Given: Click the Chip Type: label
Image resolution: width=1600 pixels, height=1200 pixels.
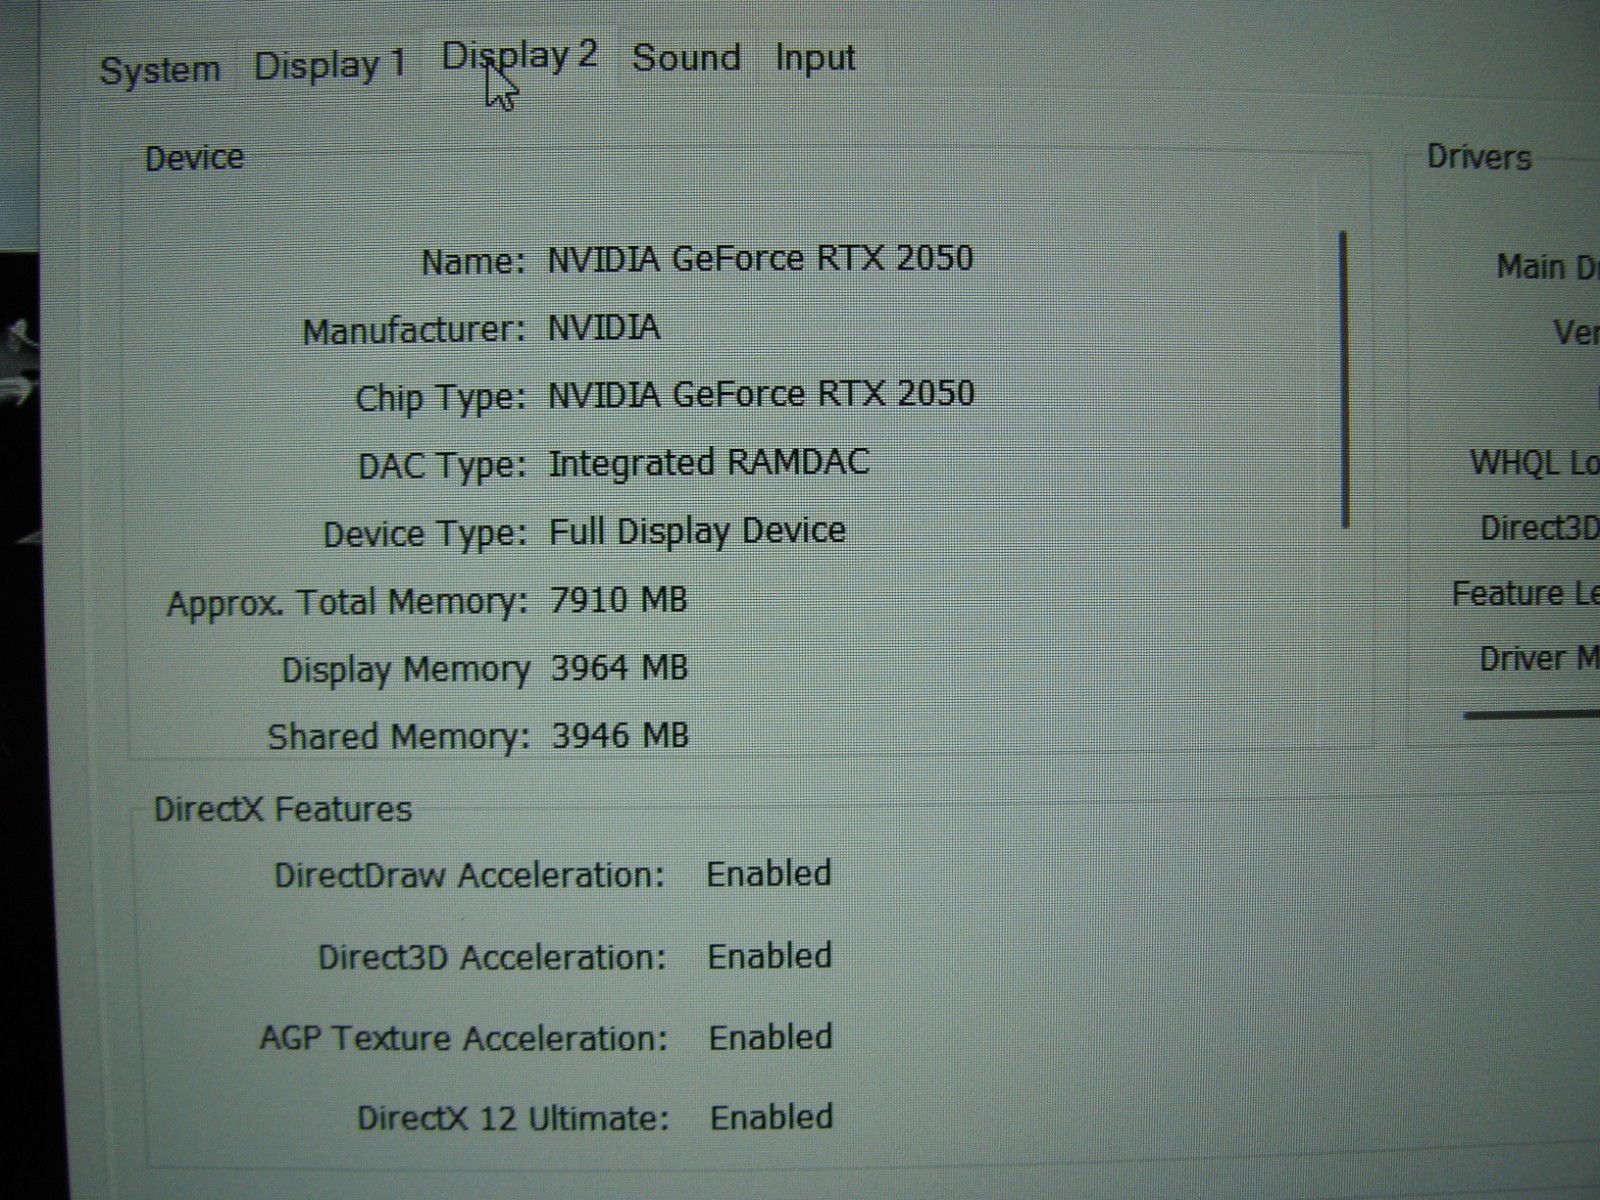Looking at the screenshot, I should 440,398.
